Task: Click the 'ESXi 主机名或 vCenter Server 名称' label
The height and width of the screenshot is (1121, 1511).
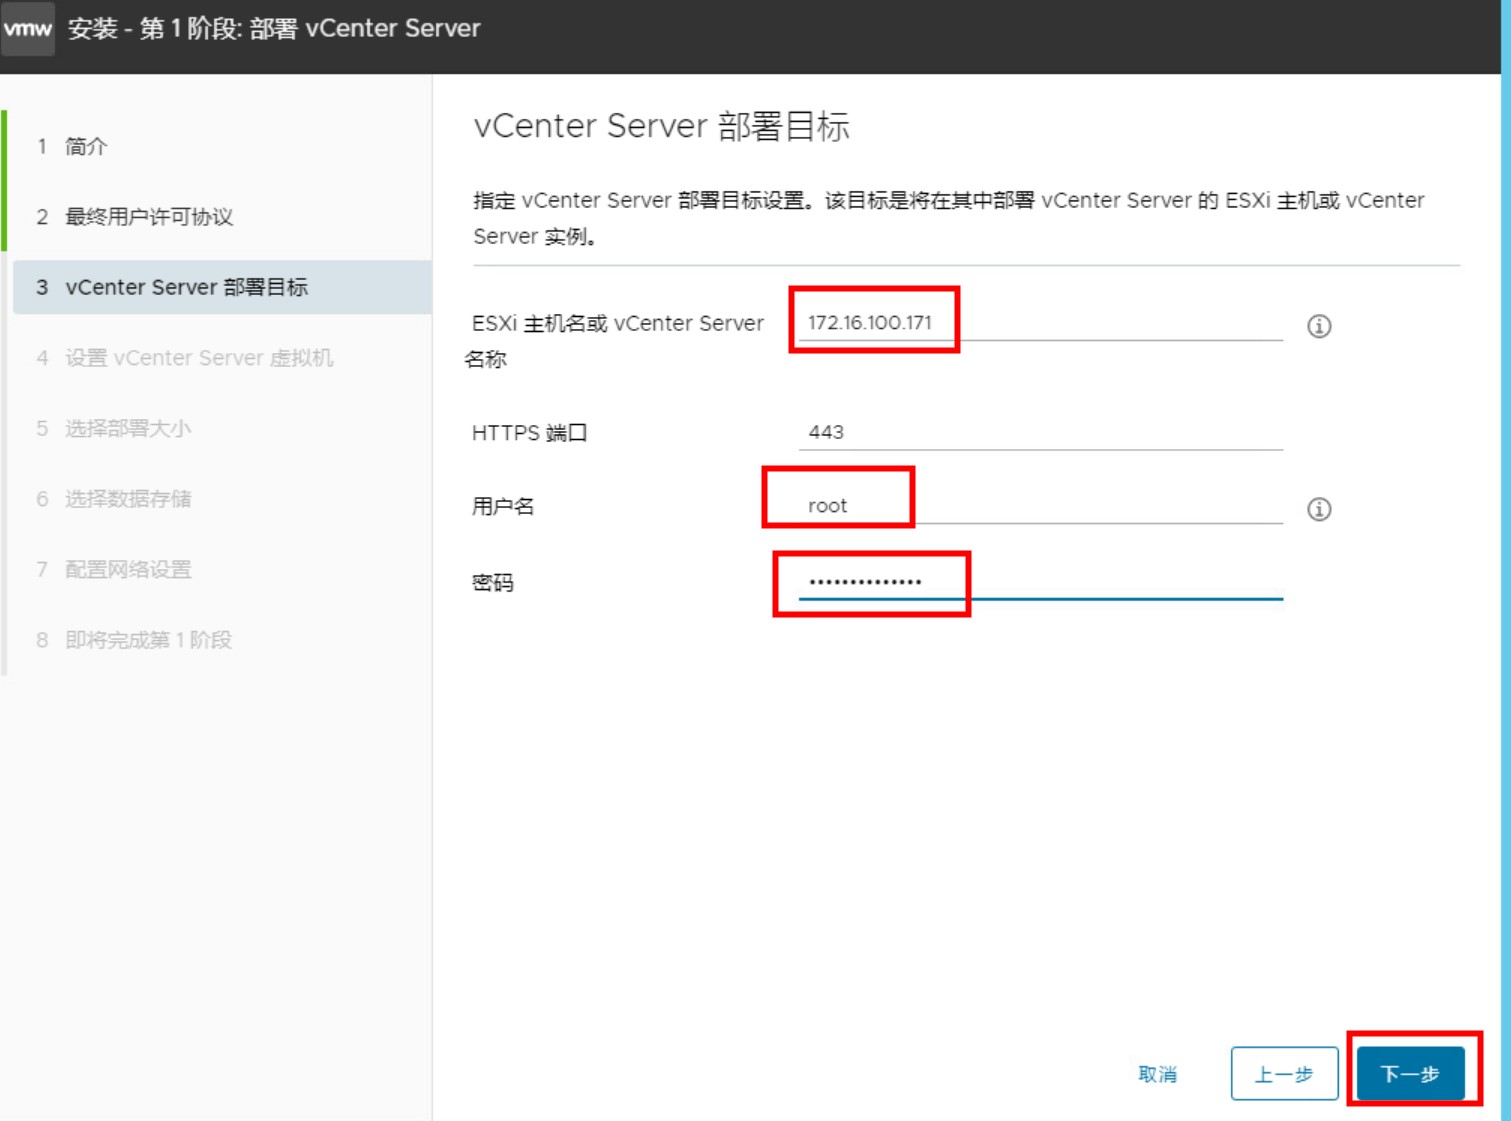Action: click(614, 341)
